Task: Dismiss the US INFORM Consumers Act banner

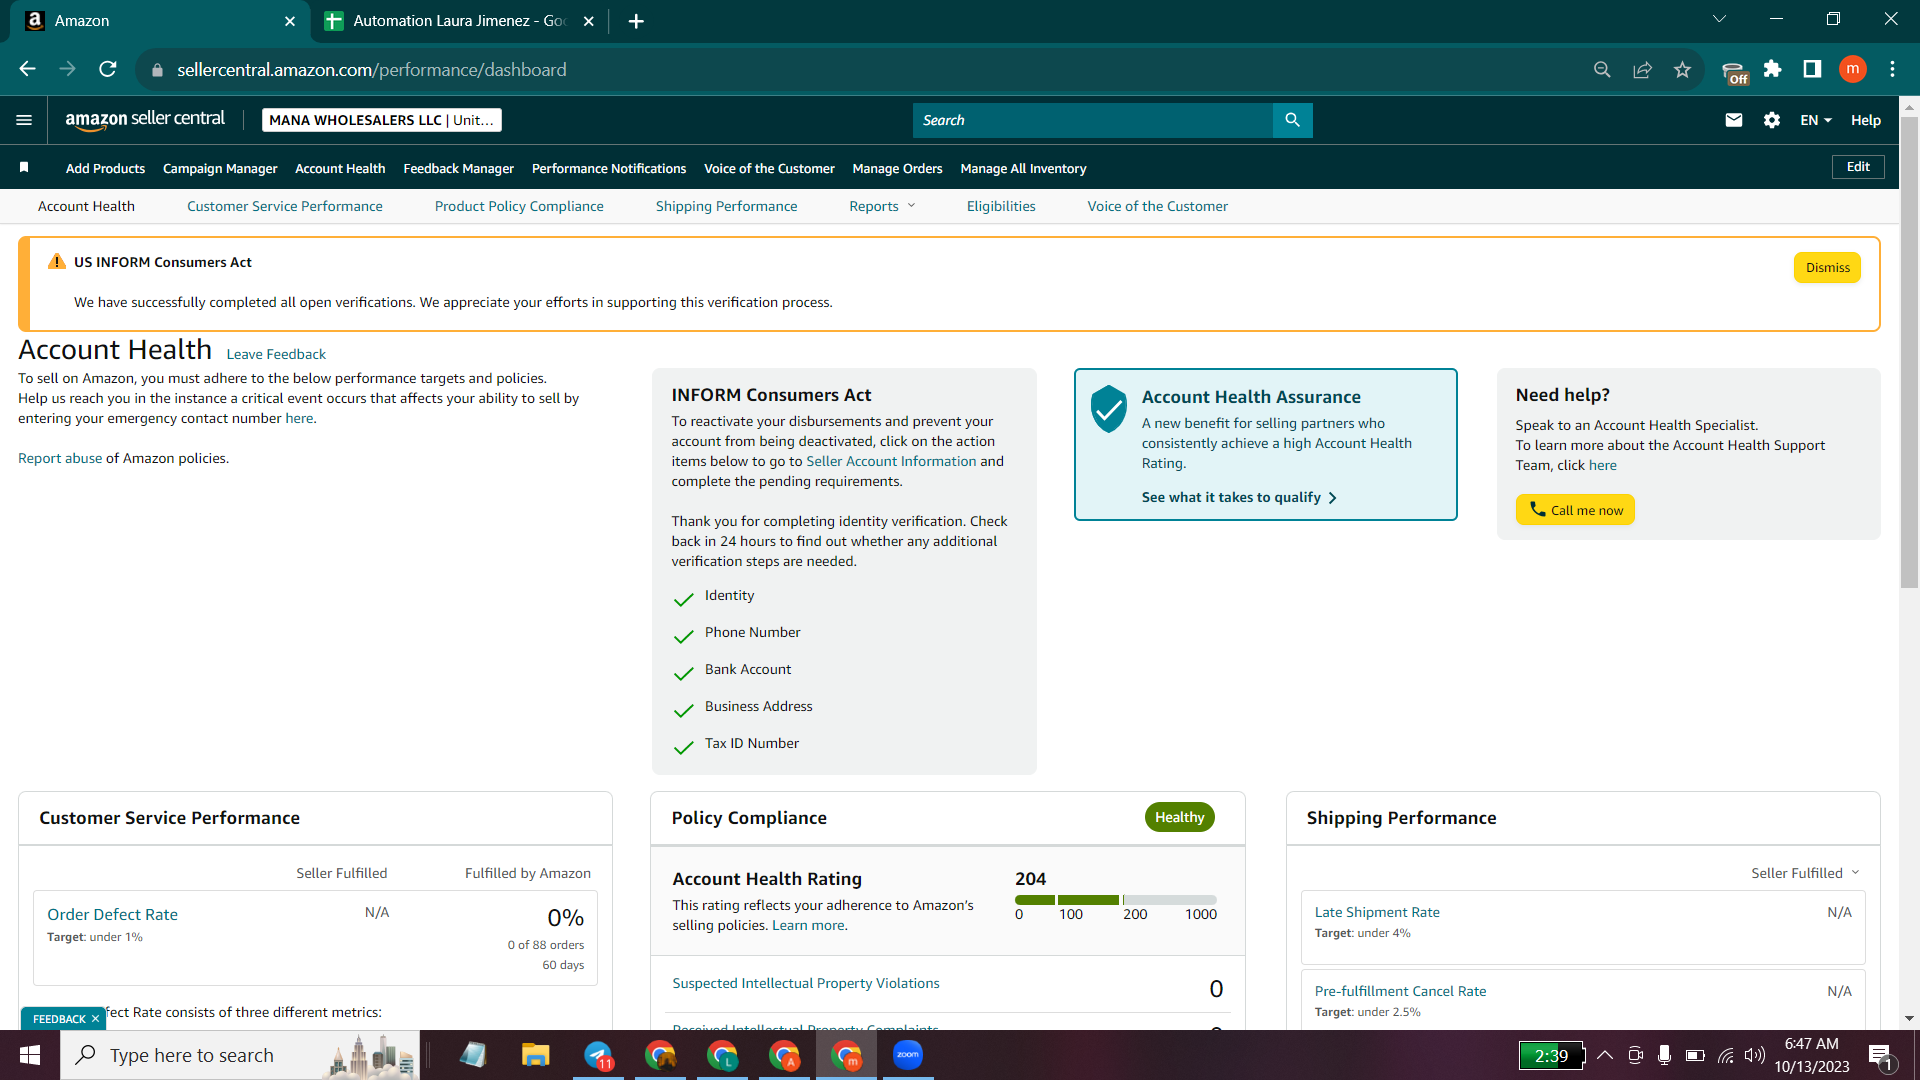Action: [1827, 268]
